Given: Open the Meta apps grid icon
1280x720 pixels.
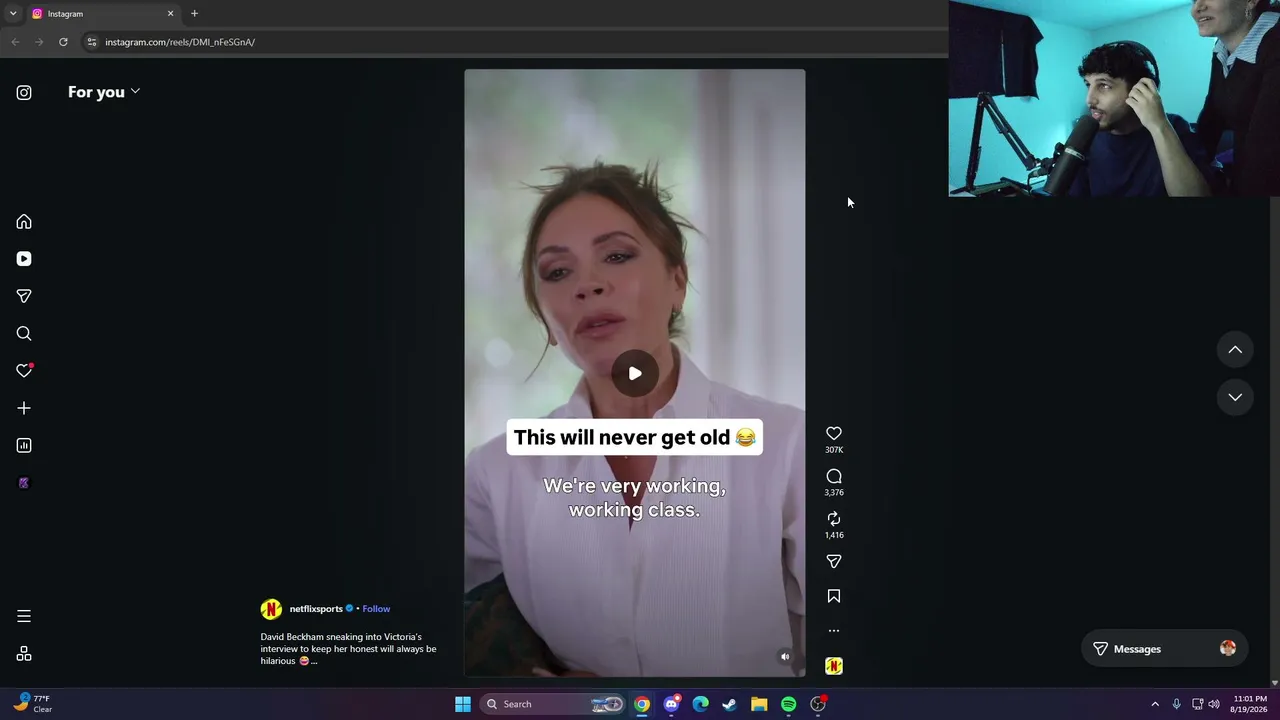Looking at the screenshot, I should coord(24,654).
